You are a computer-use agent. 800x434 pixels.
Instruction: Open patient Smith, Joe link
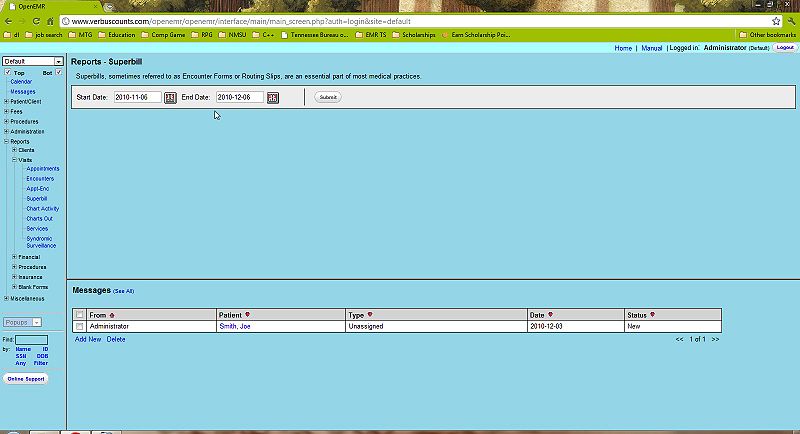(x=235, y=326)
